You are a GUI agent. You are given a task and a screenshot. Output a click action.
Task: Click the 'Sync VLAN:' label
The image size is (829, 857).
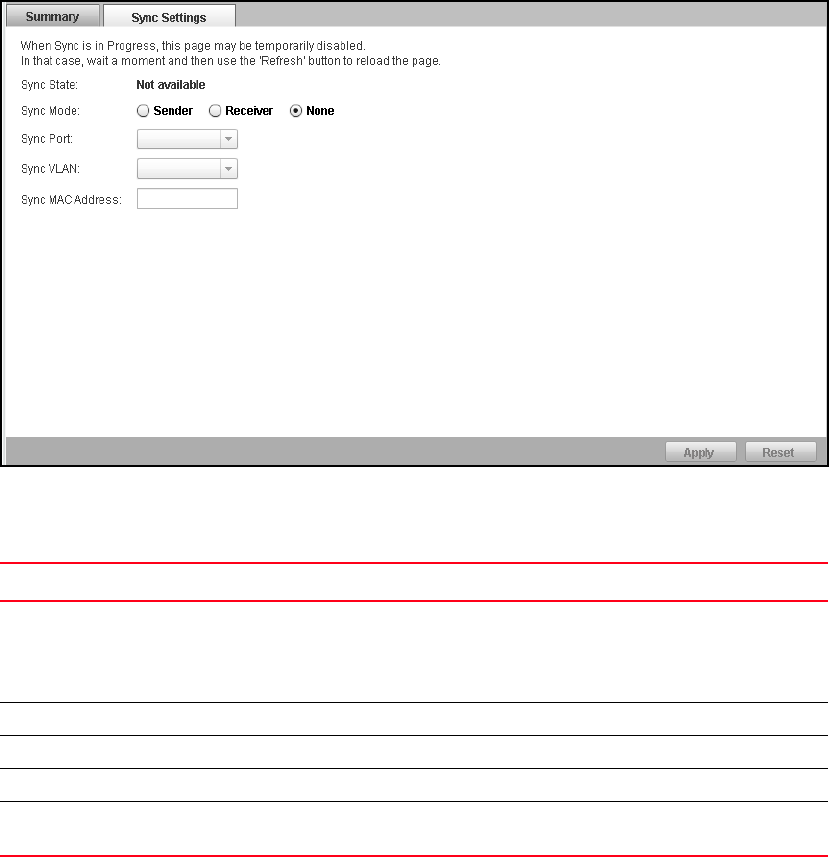click(50, 169)
